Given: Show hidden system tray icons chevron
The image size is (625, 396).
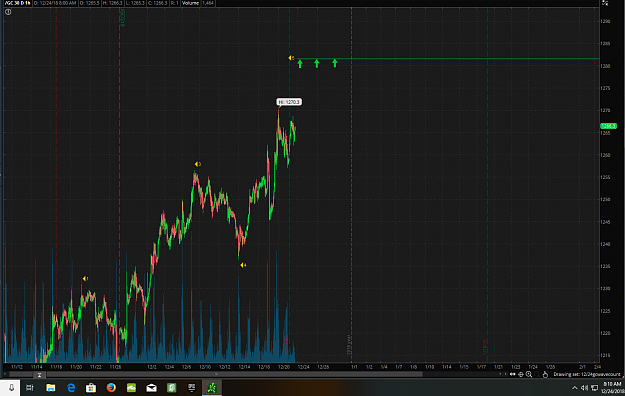Looking at the screenshot, I should [x=574, y=388].
